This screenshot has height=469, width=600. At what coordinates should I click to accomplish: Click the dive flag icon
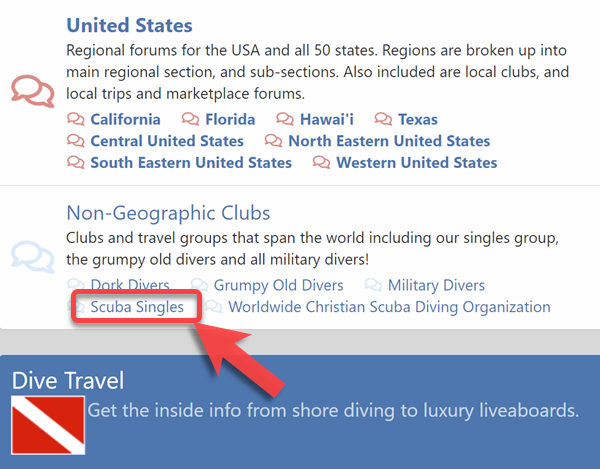[x=46, y=421]
